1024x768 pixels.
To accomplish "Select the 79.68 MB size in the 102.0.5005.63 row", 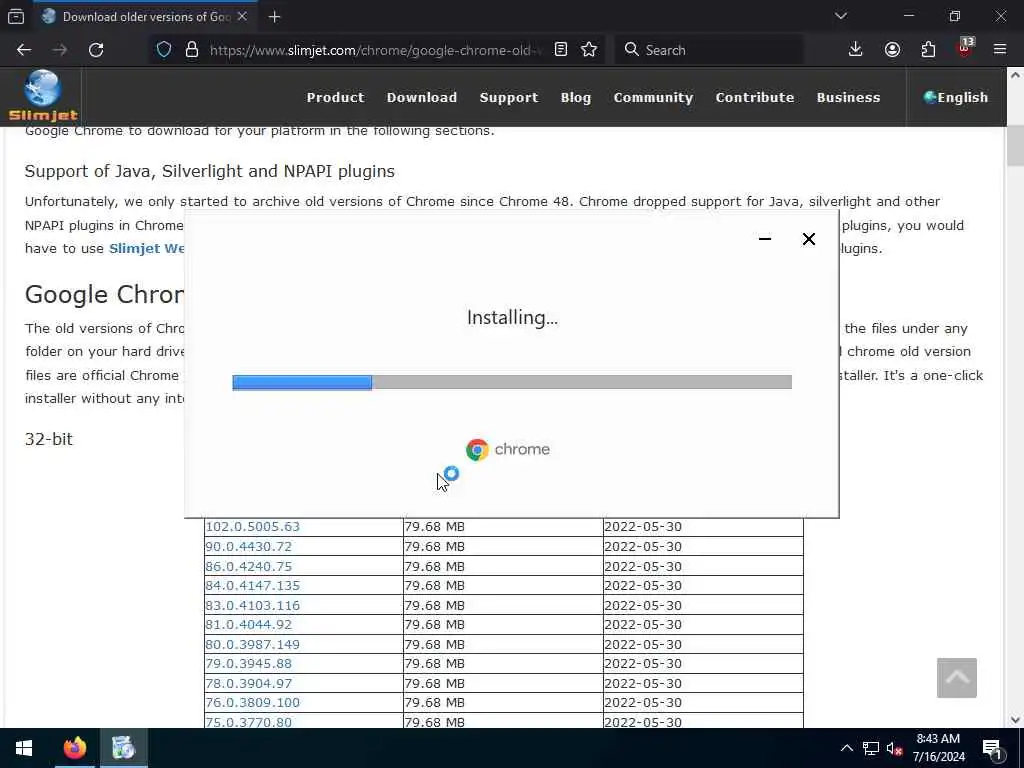I will [434, 526].
